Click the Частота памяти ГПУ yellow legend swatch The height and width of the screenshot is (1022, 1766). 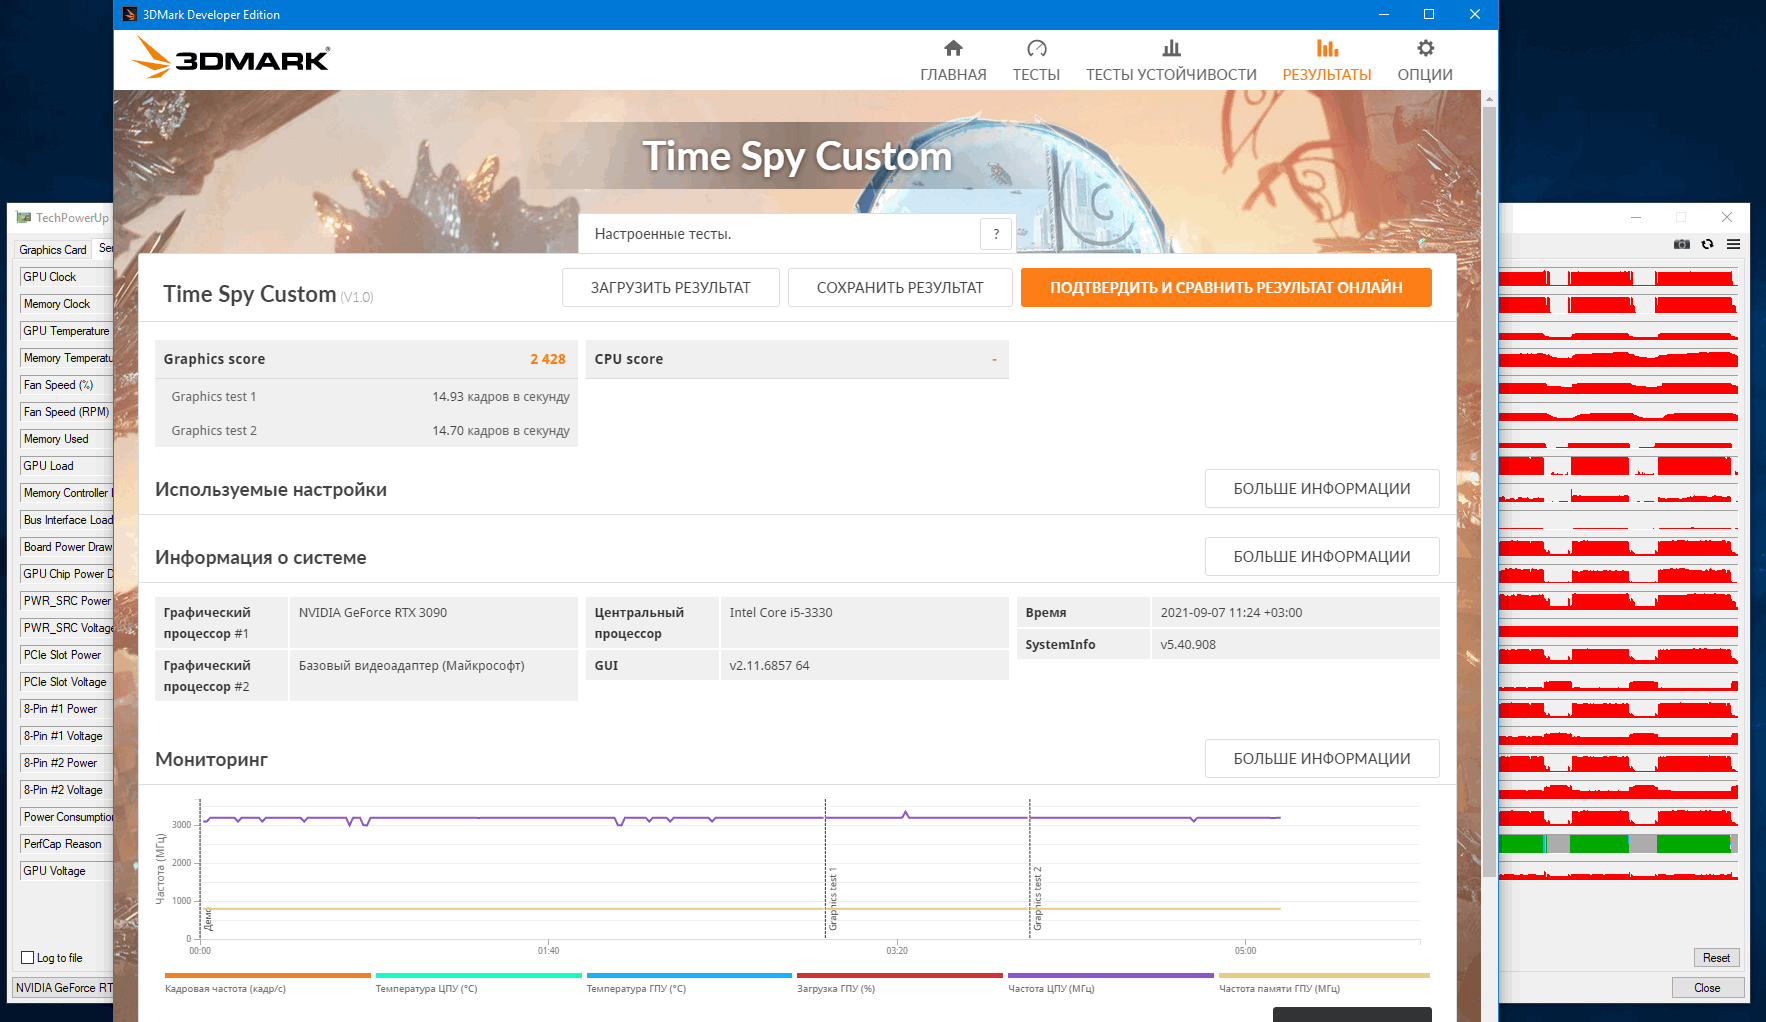(1324, 975)
